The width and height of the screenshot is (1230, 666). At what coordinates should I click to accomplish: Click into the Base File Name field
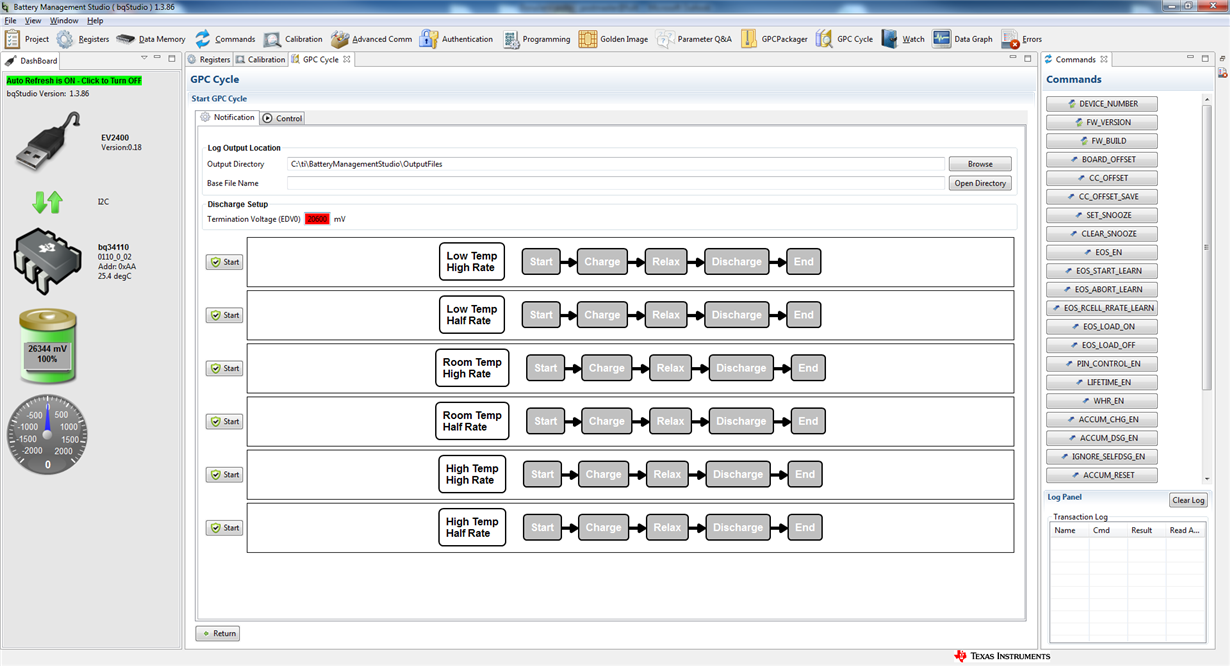[x=616, y=183]
